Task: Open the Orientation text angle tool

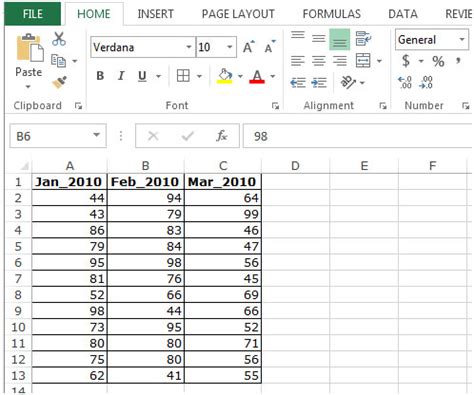Action: point(348,82)
